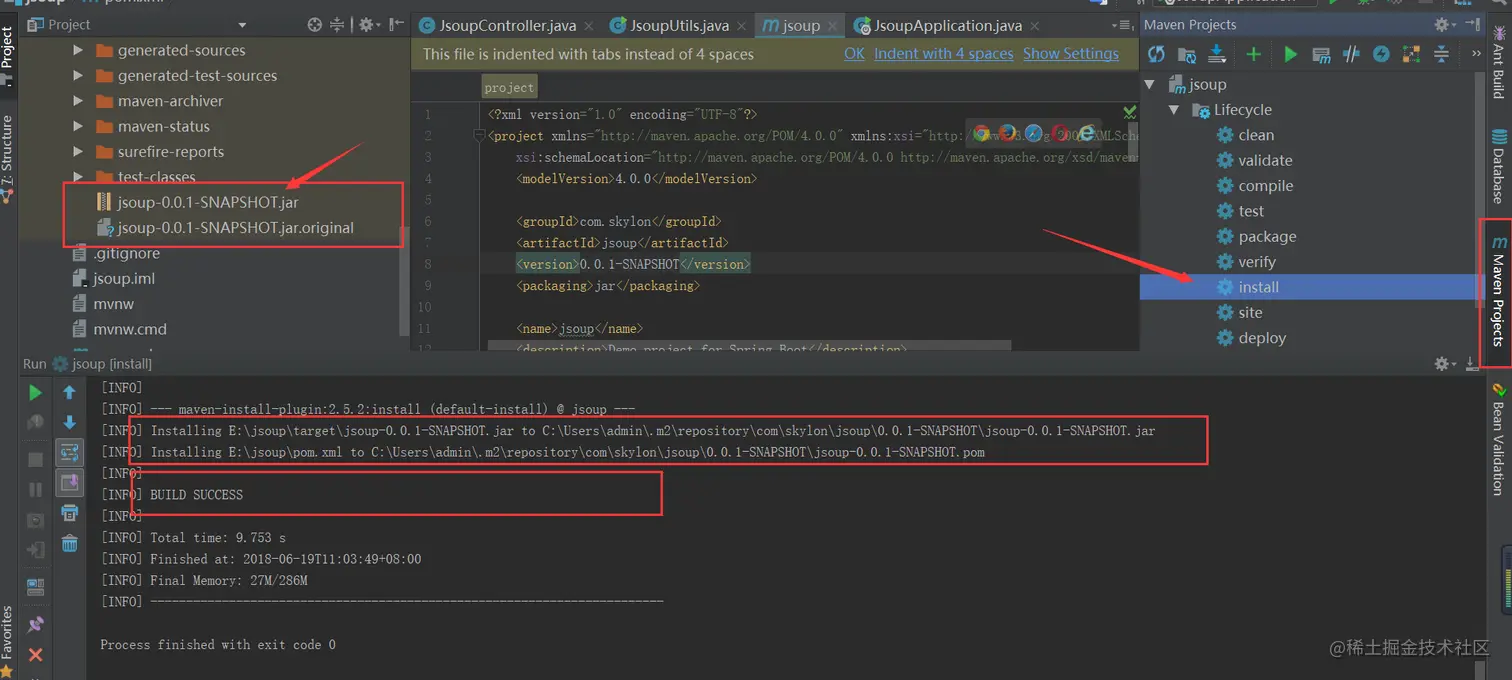Screen dimensions: 1512x680
Task: Run Maven build green play icon
Action: pos(1290,54)
